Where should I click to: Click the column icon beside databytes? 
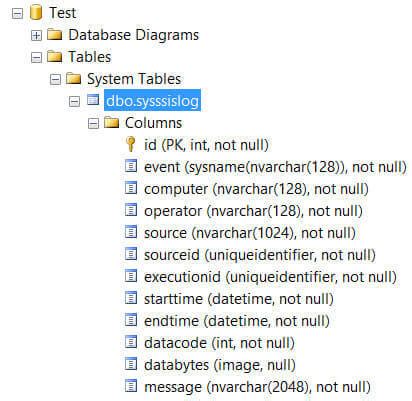click(x=131, y=364)
